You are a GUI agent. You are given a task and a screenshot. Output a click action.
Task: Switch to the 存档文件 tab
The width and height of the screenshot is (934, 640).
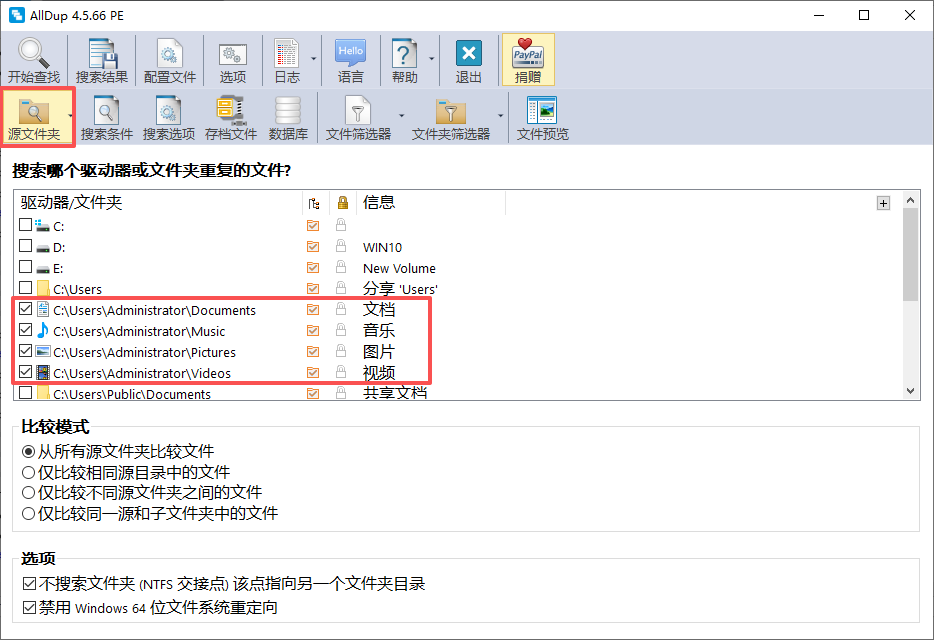231,117
